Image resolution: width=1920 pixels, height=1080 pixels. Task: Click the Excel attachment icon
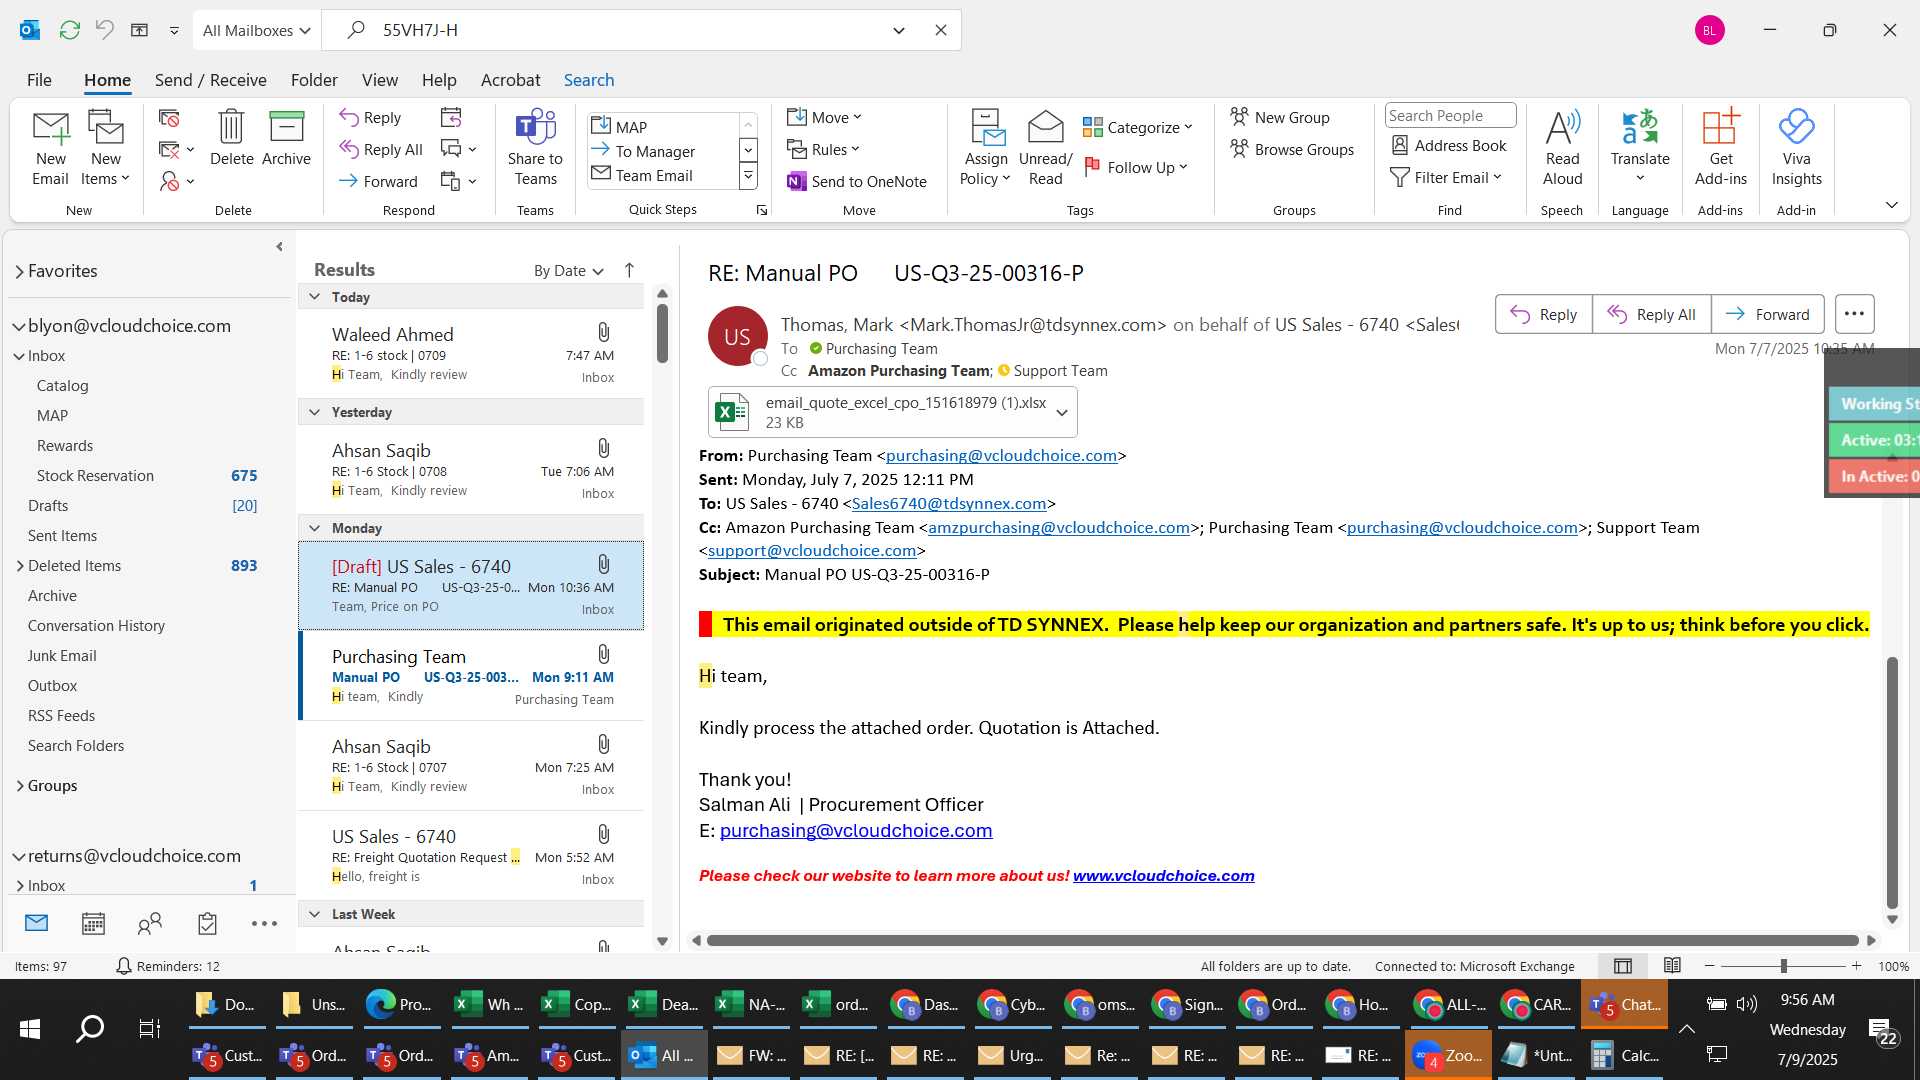[x=731, y=412]
